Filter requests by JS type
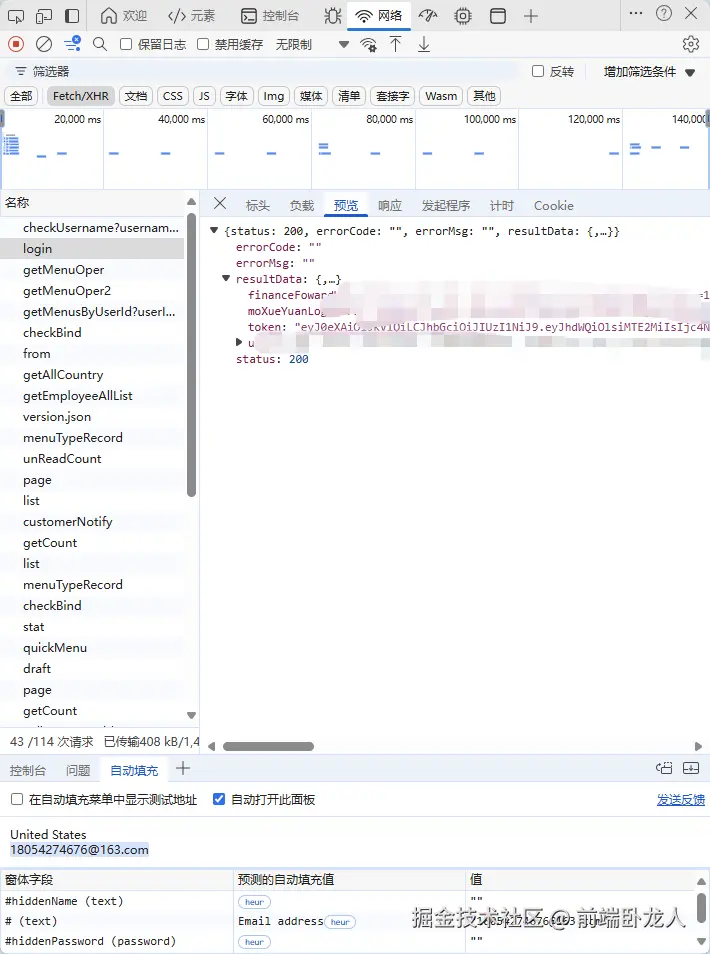710x954 pixels. 204,96
